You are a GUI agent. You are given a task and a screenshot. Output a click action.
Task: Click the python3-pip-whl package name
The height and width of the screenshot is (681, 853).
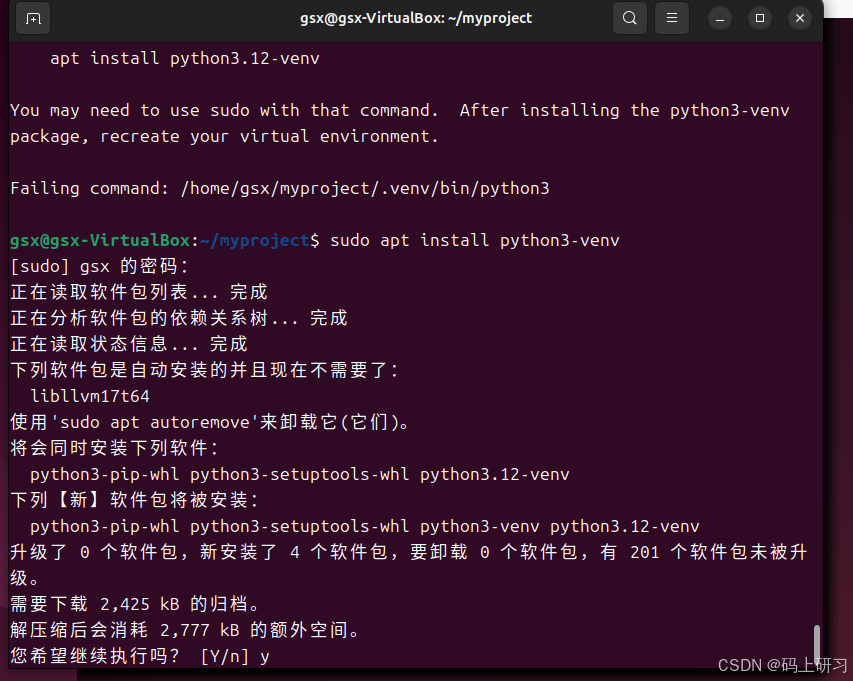[99, 474]
